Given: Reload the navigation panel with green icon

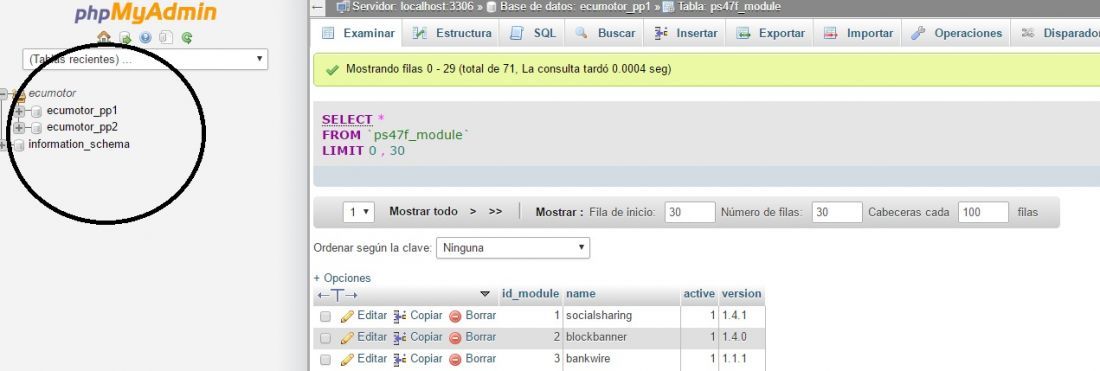Looking at the screenshot, I should coord(187,38).
